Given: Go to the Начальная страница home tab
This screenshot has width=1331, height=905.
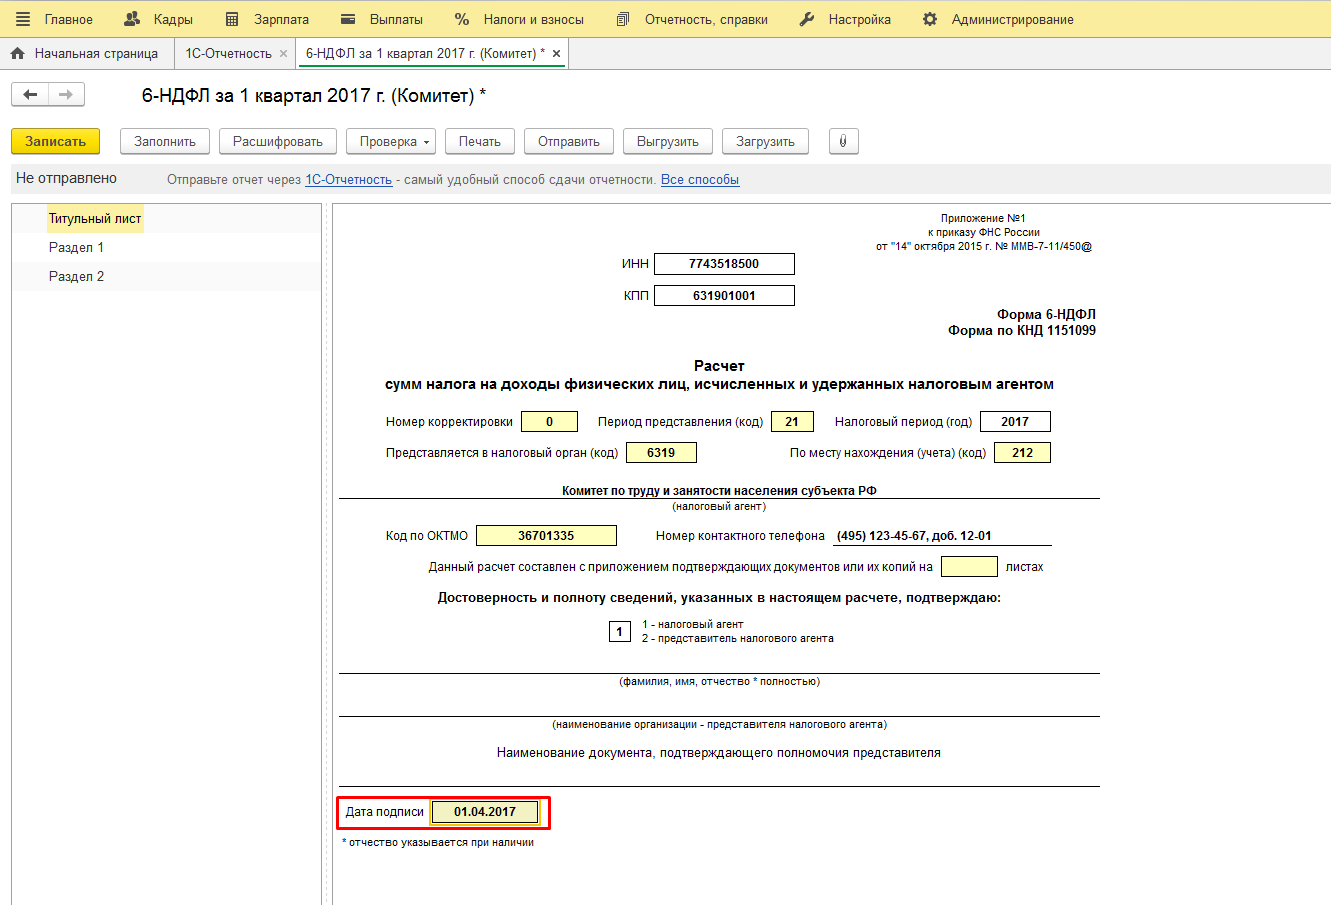Looking at the screenshot, I should click(x=85, y=53).
